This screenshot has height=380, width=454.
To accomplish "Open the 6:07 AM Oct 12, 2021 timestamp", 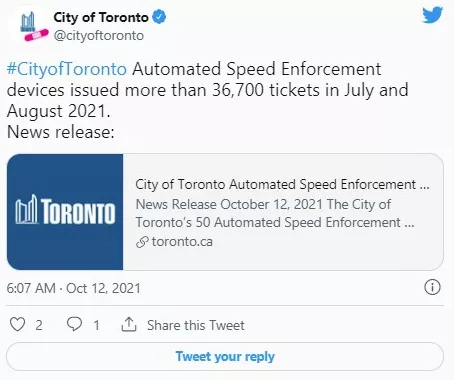I will click(x=73, y=288).
